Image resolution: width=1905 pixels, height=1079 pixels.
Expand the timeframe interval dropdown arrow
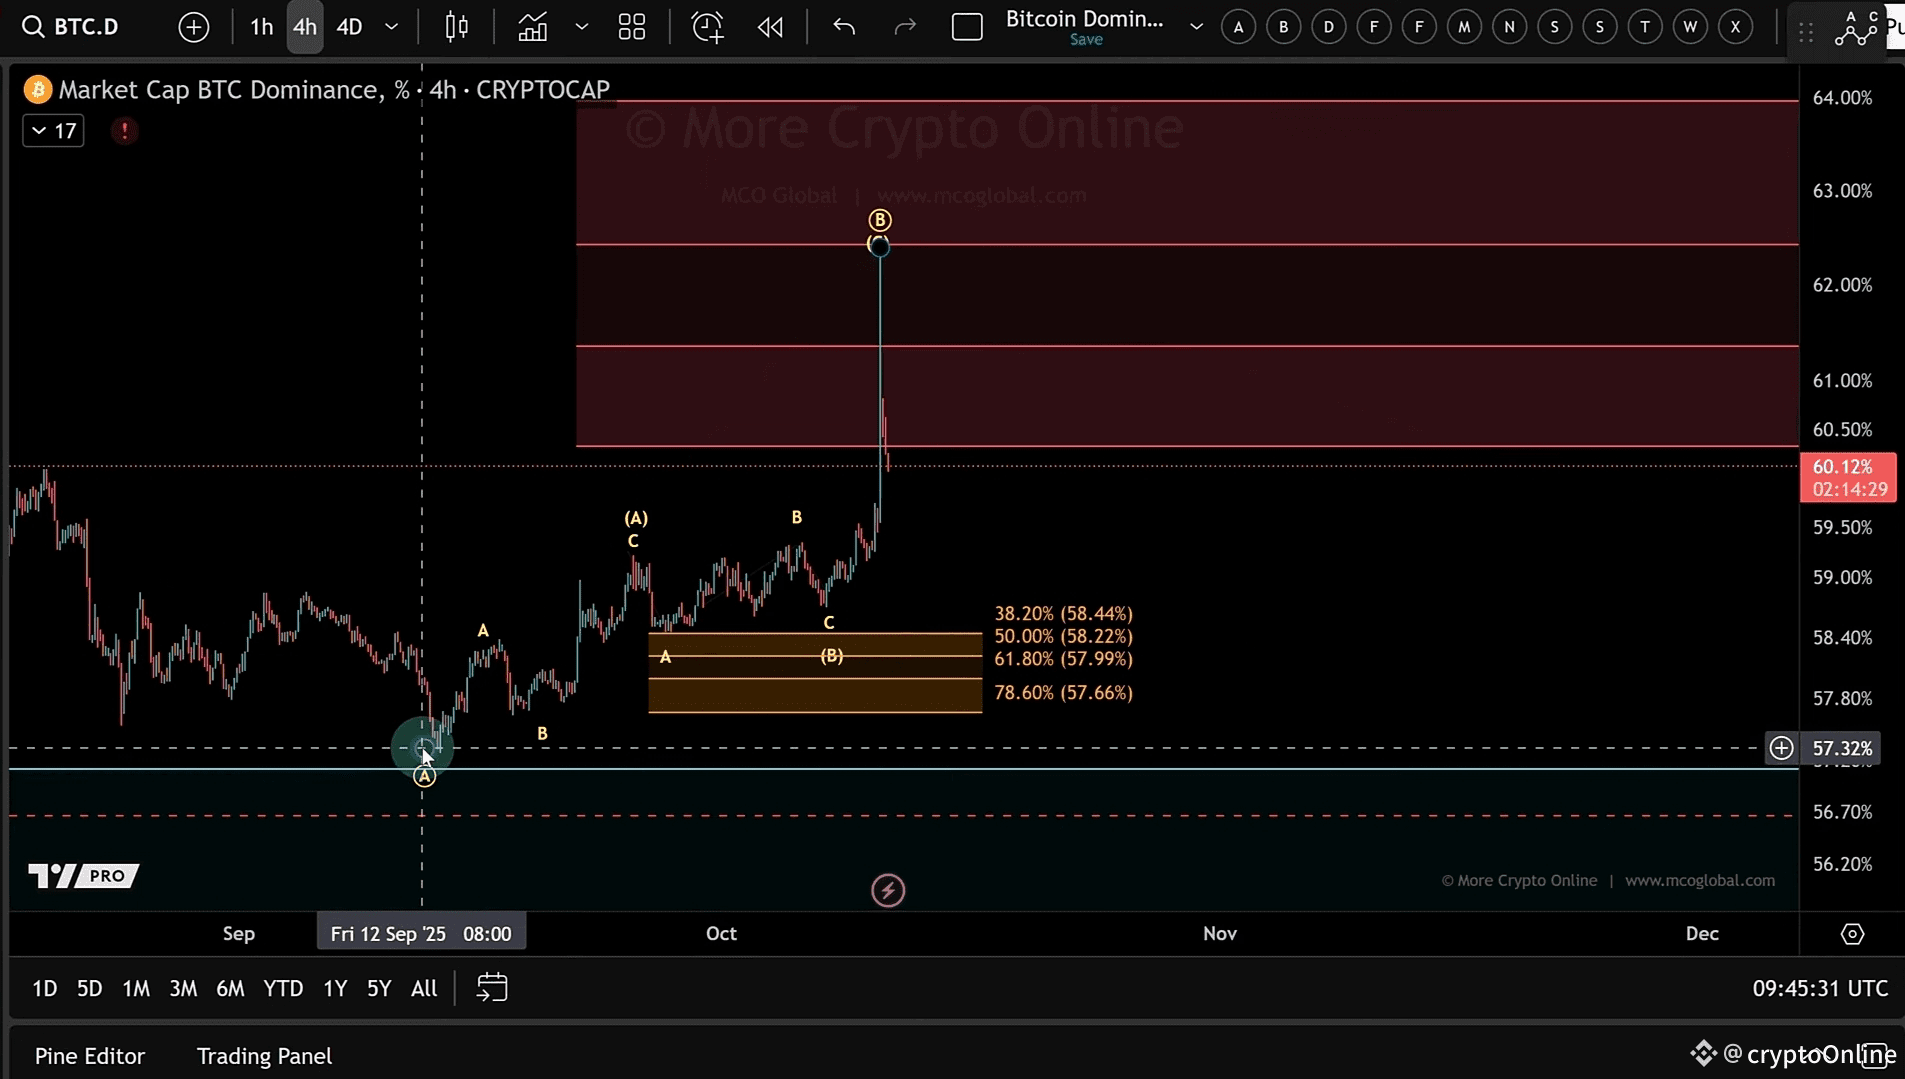392,27
